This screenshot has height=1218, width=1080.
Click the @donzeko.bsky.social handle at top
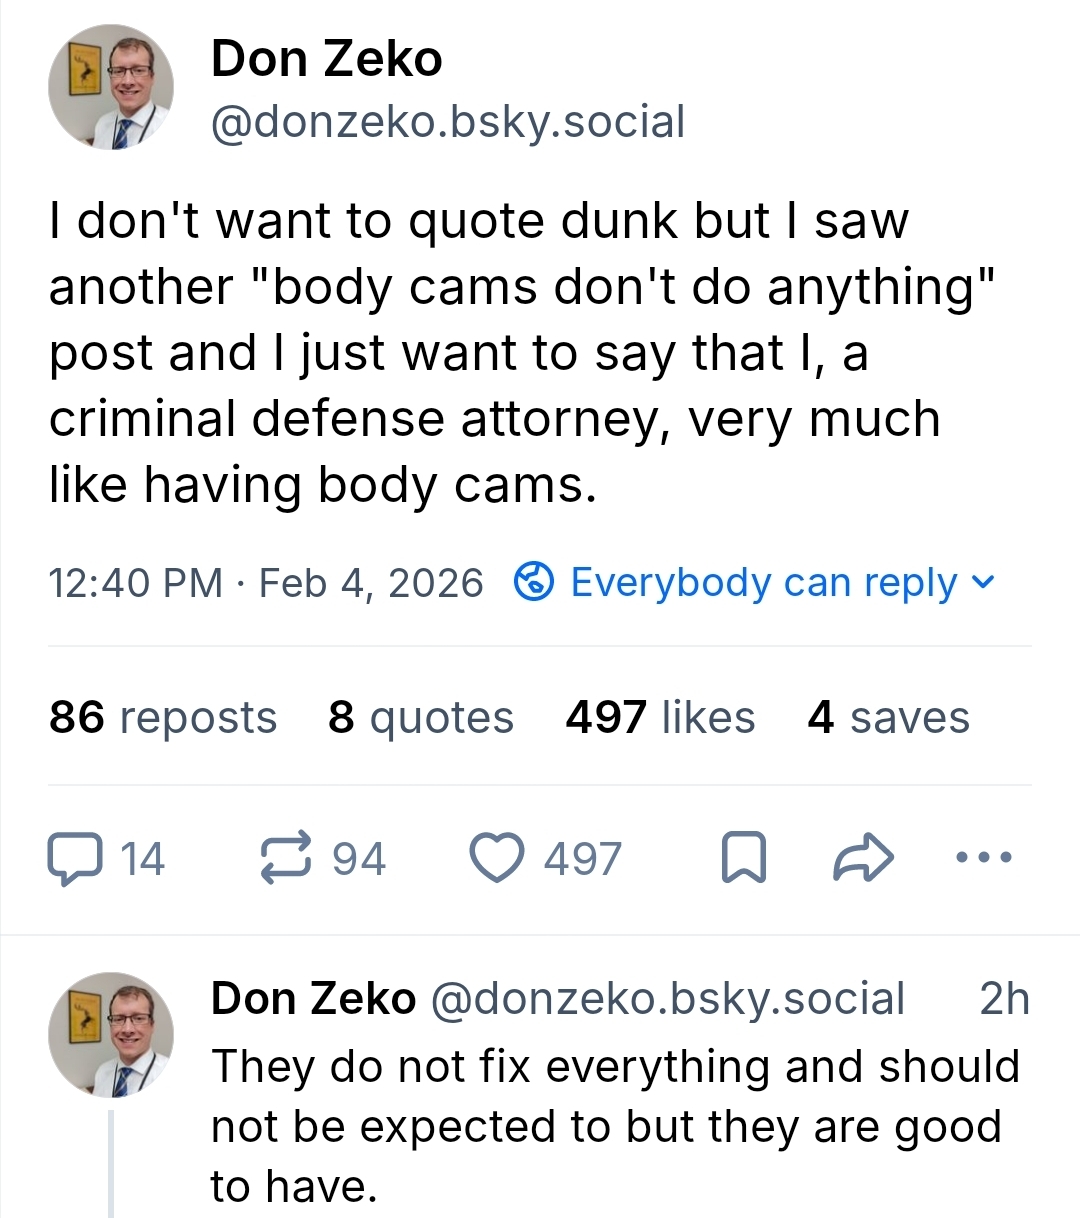[x=447, y=122]
